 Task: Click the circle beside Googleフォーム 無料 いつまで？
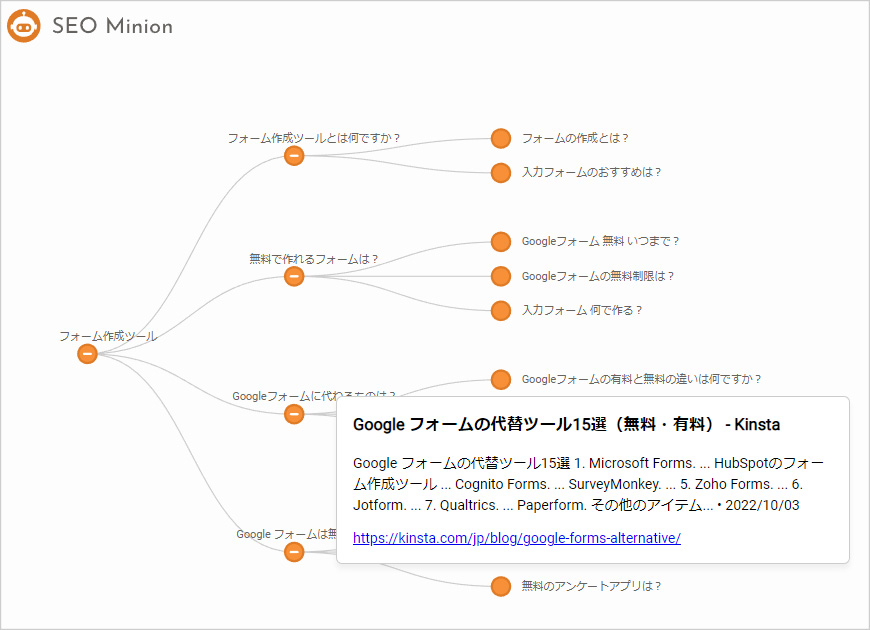[x=500, y=241]
